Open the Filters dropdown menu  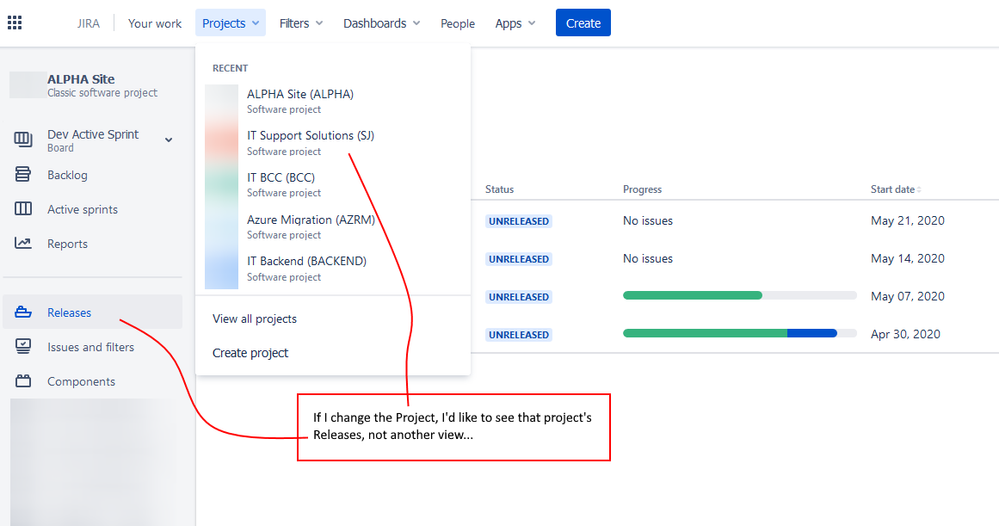301,23
